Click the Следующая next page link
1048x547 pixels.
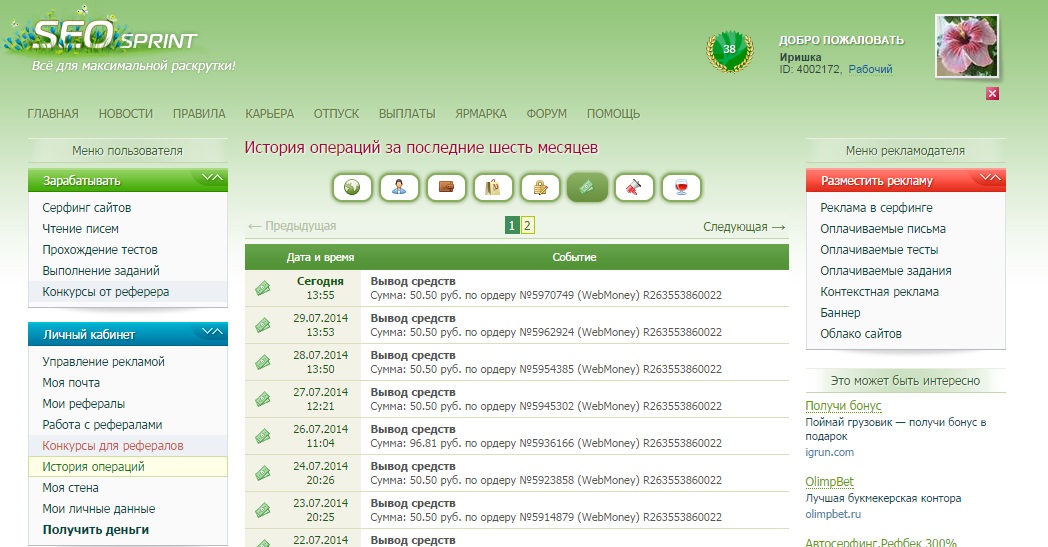(744, 227)
